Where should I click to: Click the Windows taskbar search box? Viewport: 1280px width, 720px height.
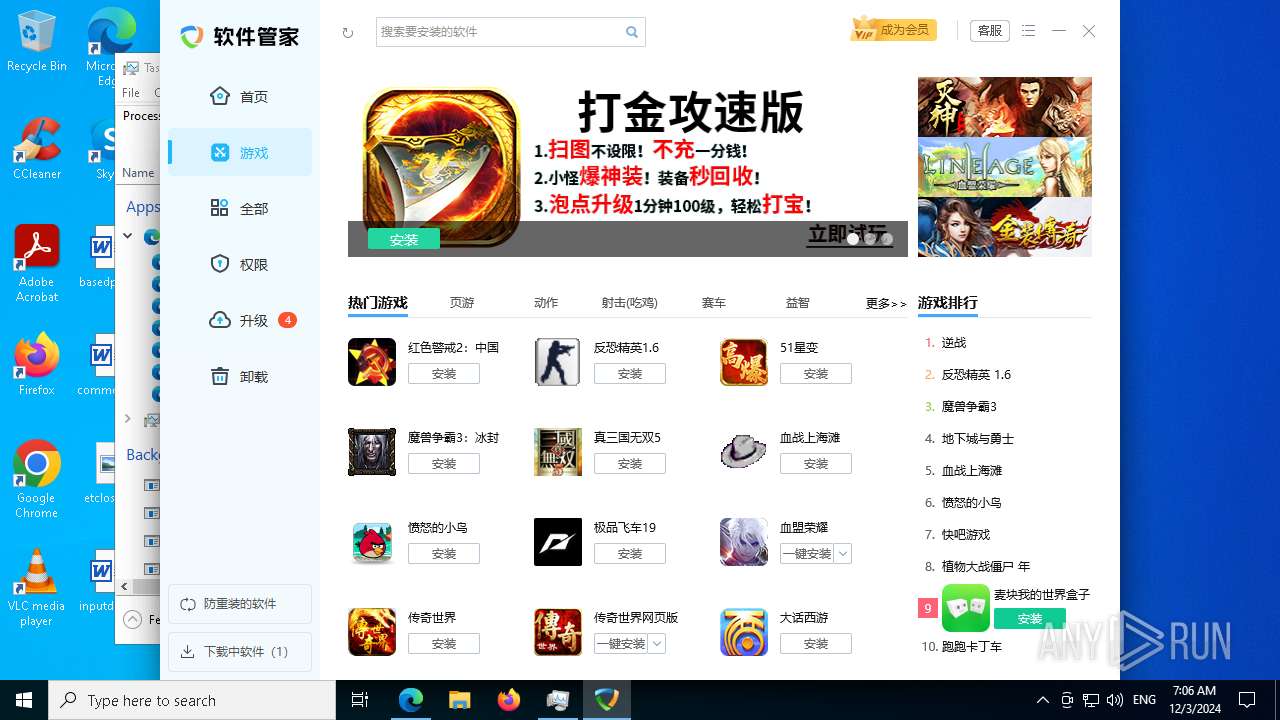tap(192, 700)
